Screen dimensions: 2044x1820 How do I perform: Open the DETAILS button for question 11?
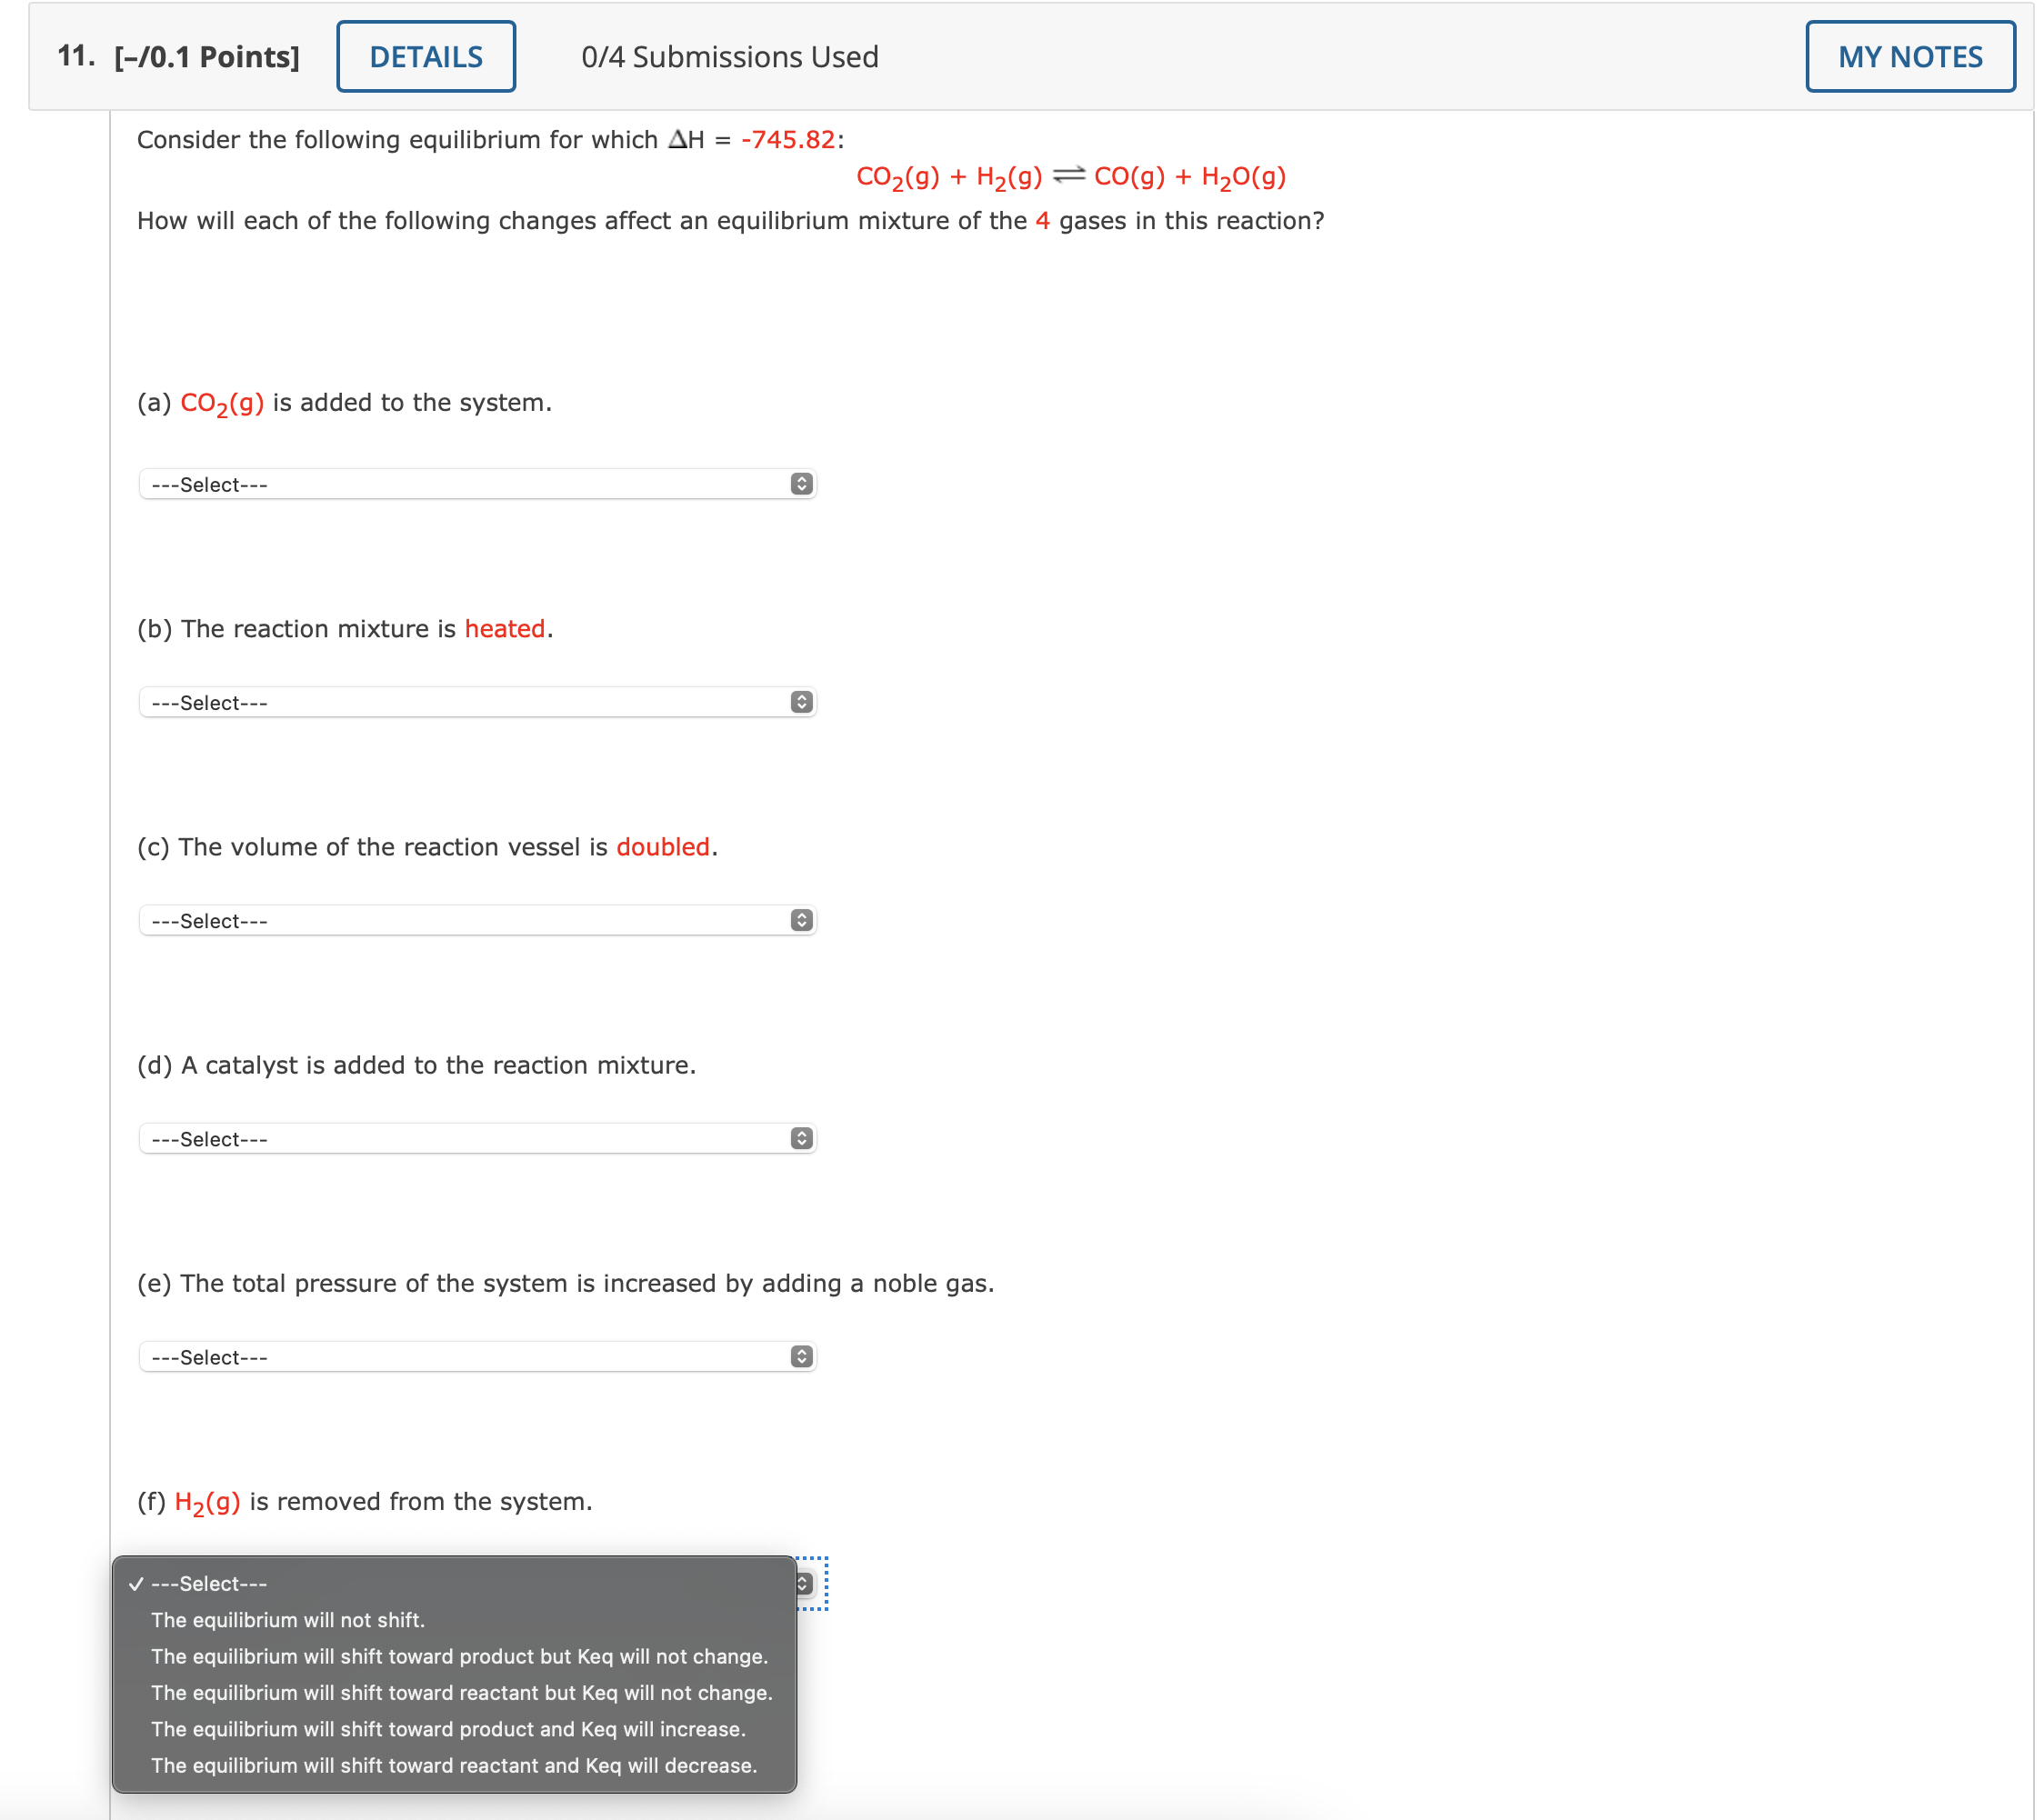(x=426, y=57)
